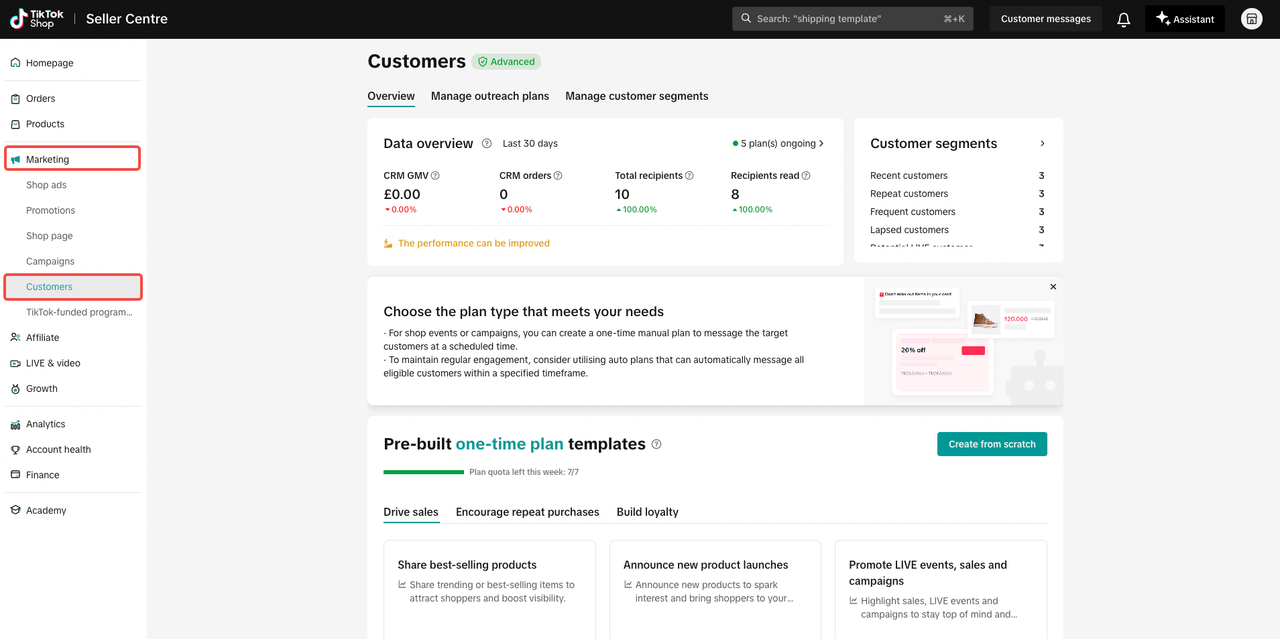Screen dimensions: 1280x639
Task: Click the Orders clipboard icon
Action: click(x=15, y=99)
